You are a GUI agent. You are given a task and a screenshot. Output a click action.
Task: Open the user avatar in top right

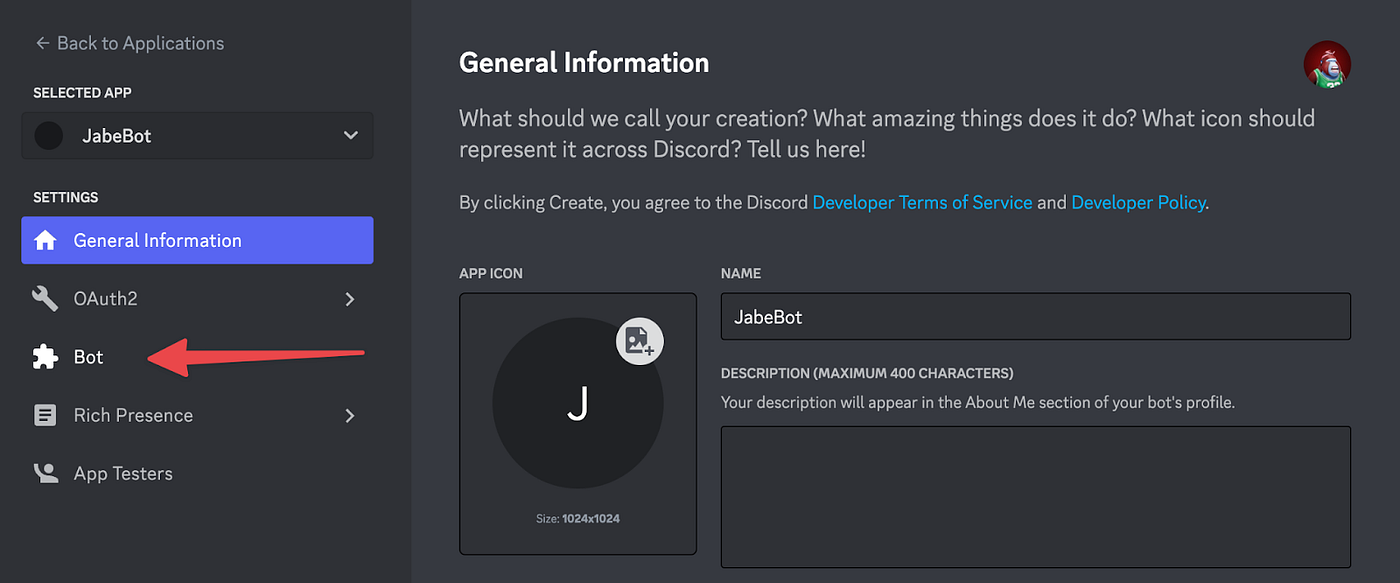coord(1327,65)
